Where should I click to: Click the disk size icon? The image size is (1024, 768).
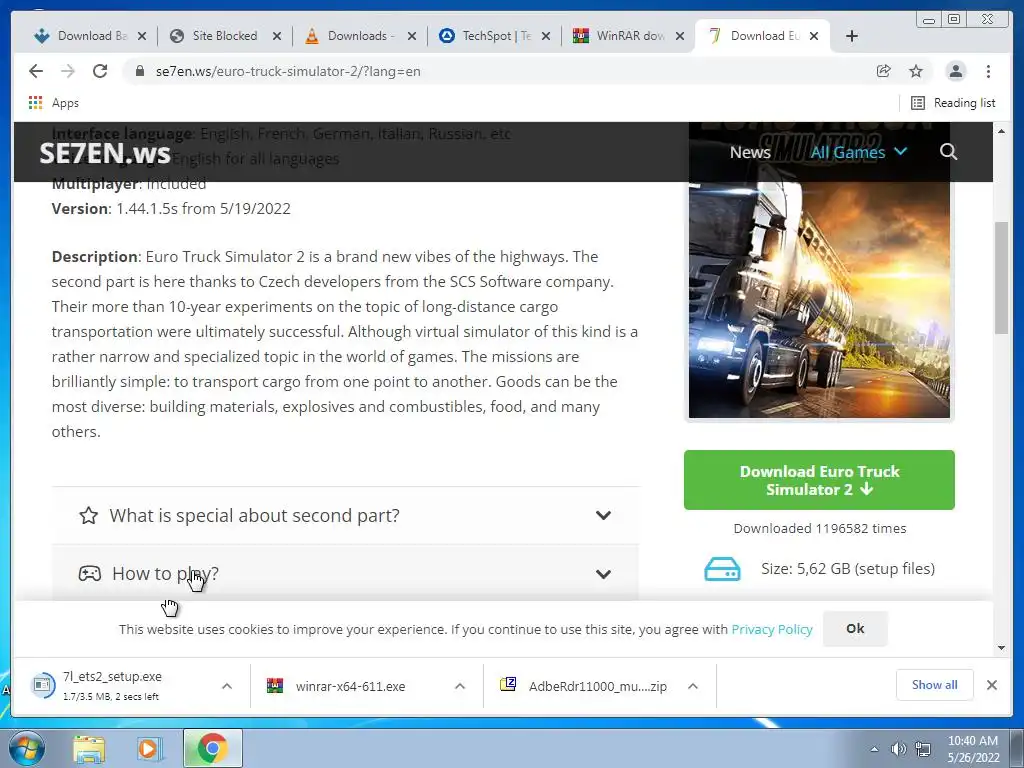point(722,569)
